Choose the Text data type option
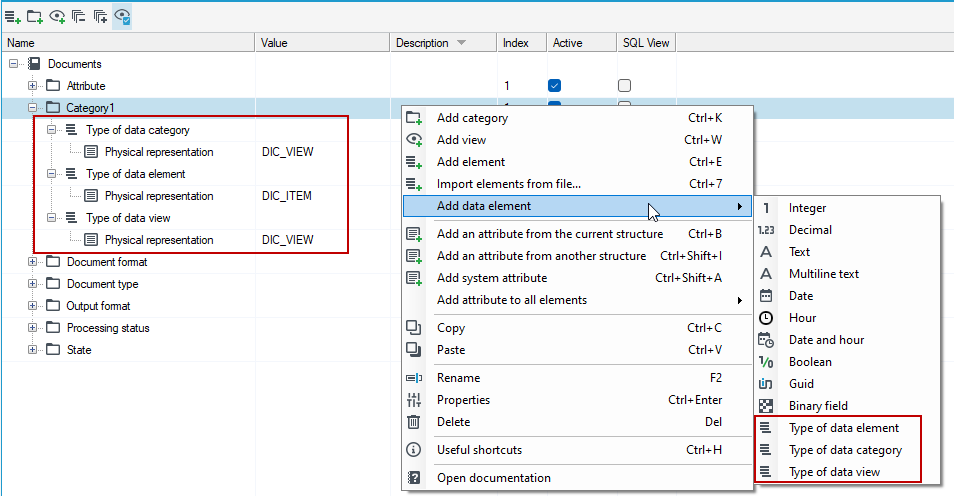Screen dimensions: 954x496 (847, 252)
